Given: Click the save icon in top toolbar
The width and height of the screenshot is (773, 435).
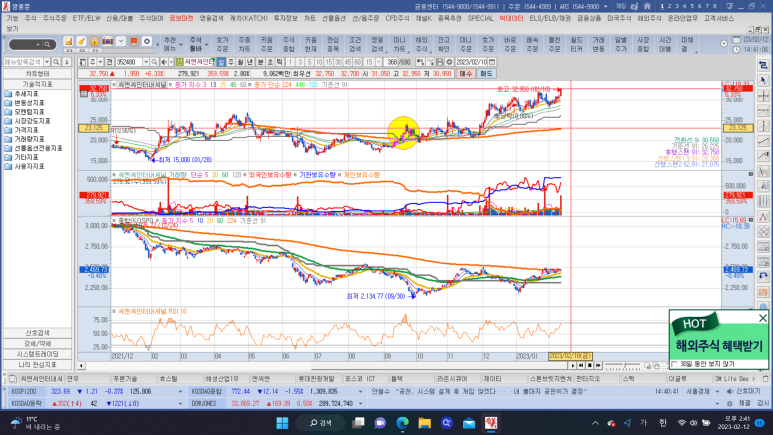Looking at the screenshot, I should (x=69, y=42).
